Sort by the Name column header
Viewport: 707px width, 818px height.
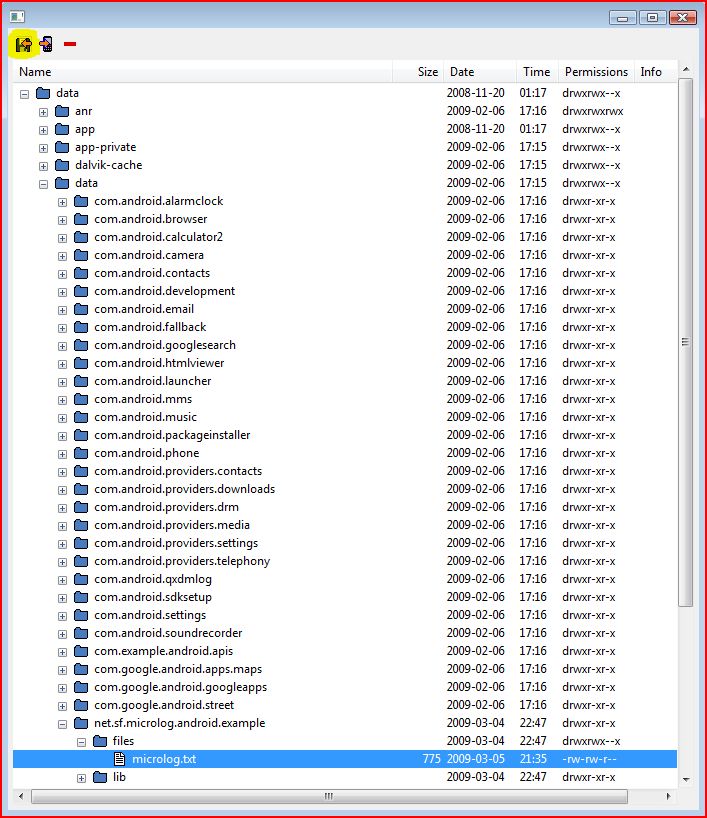tap(202, 71)
